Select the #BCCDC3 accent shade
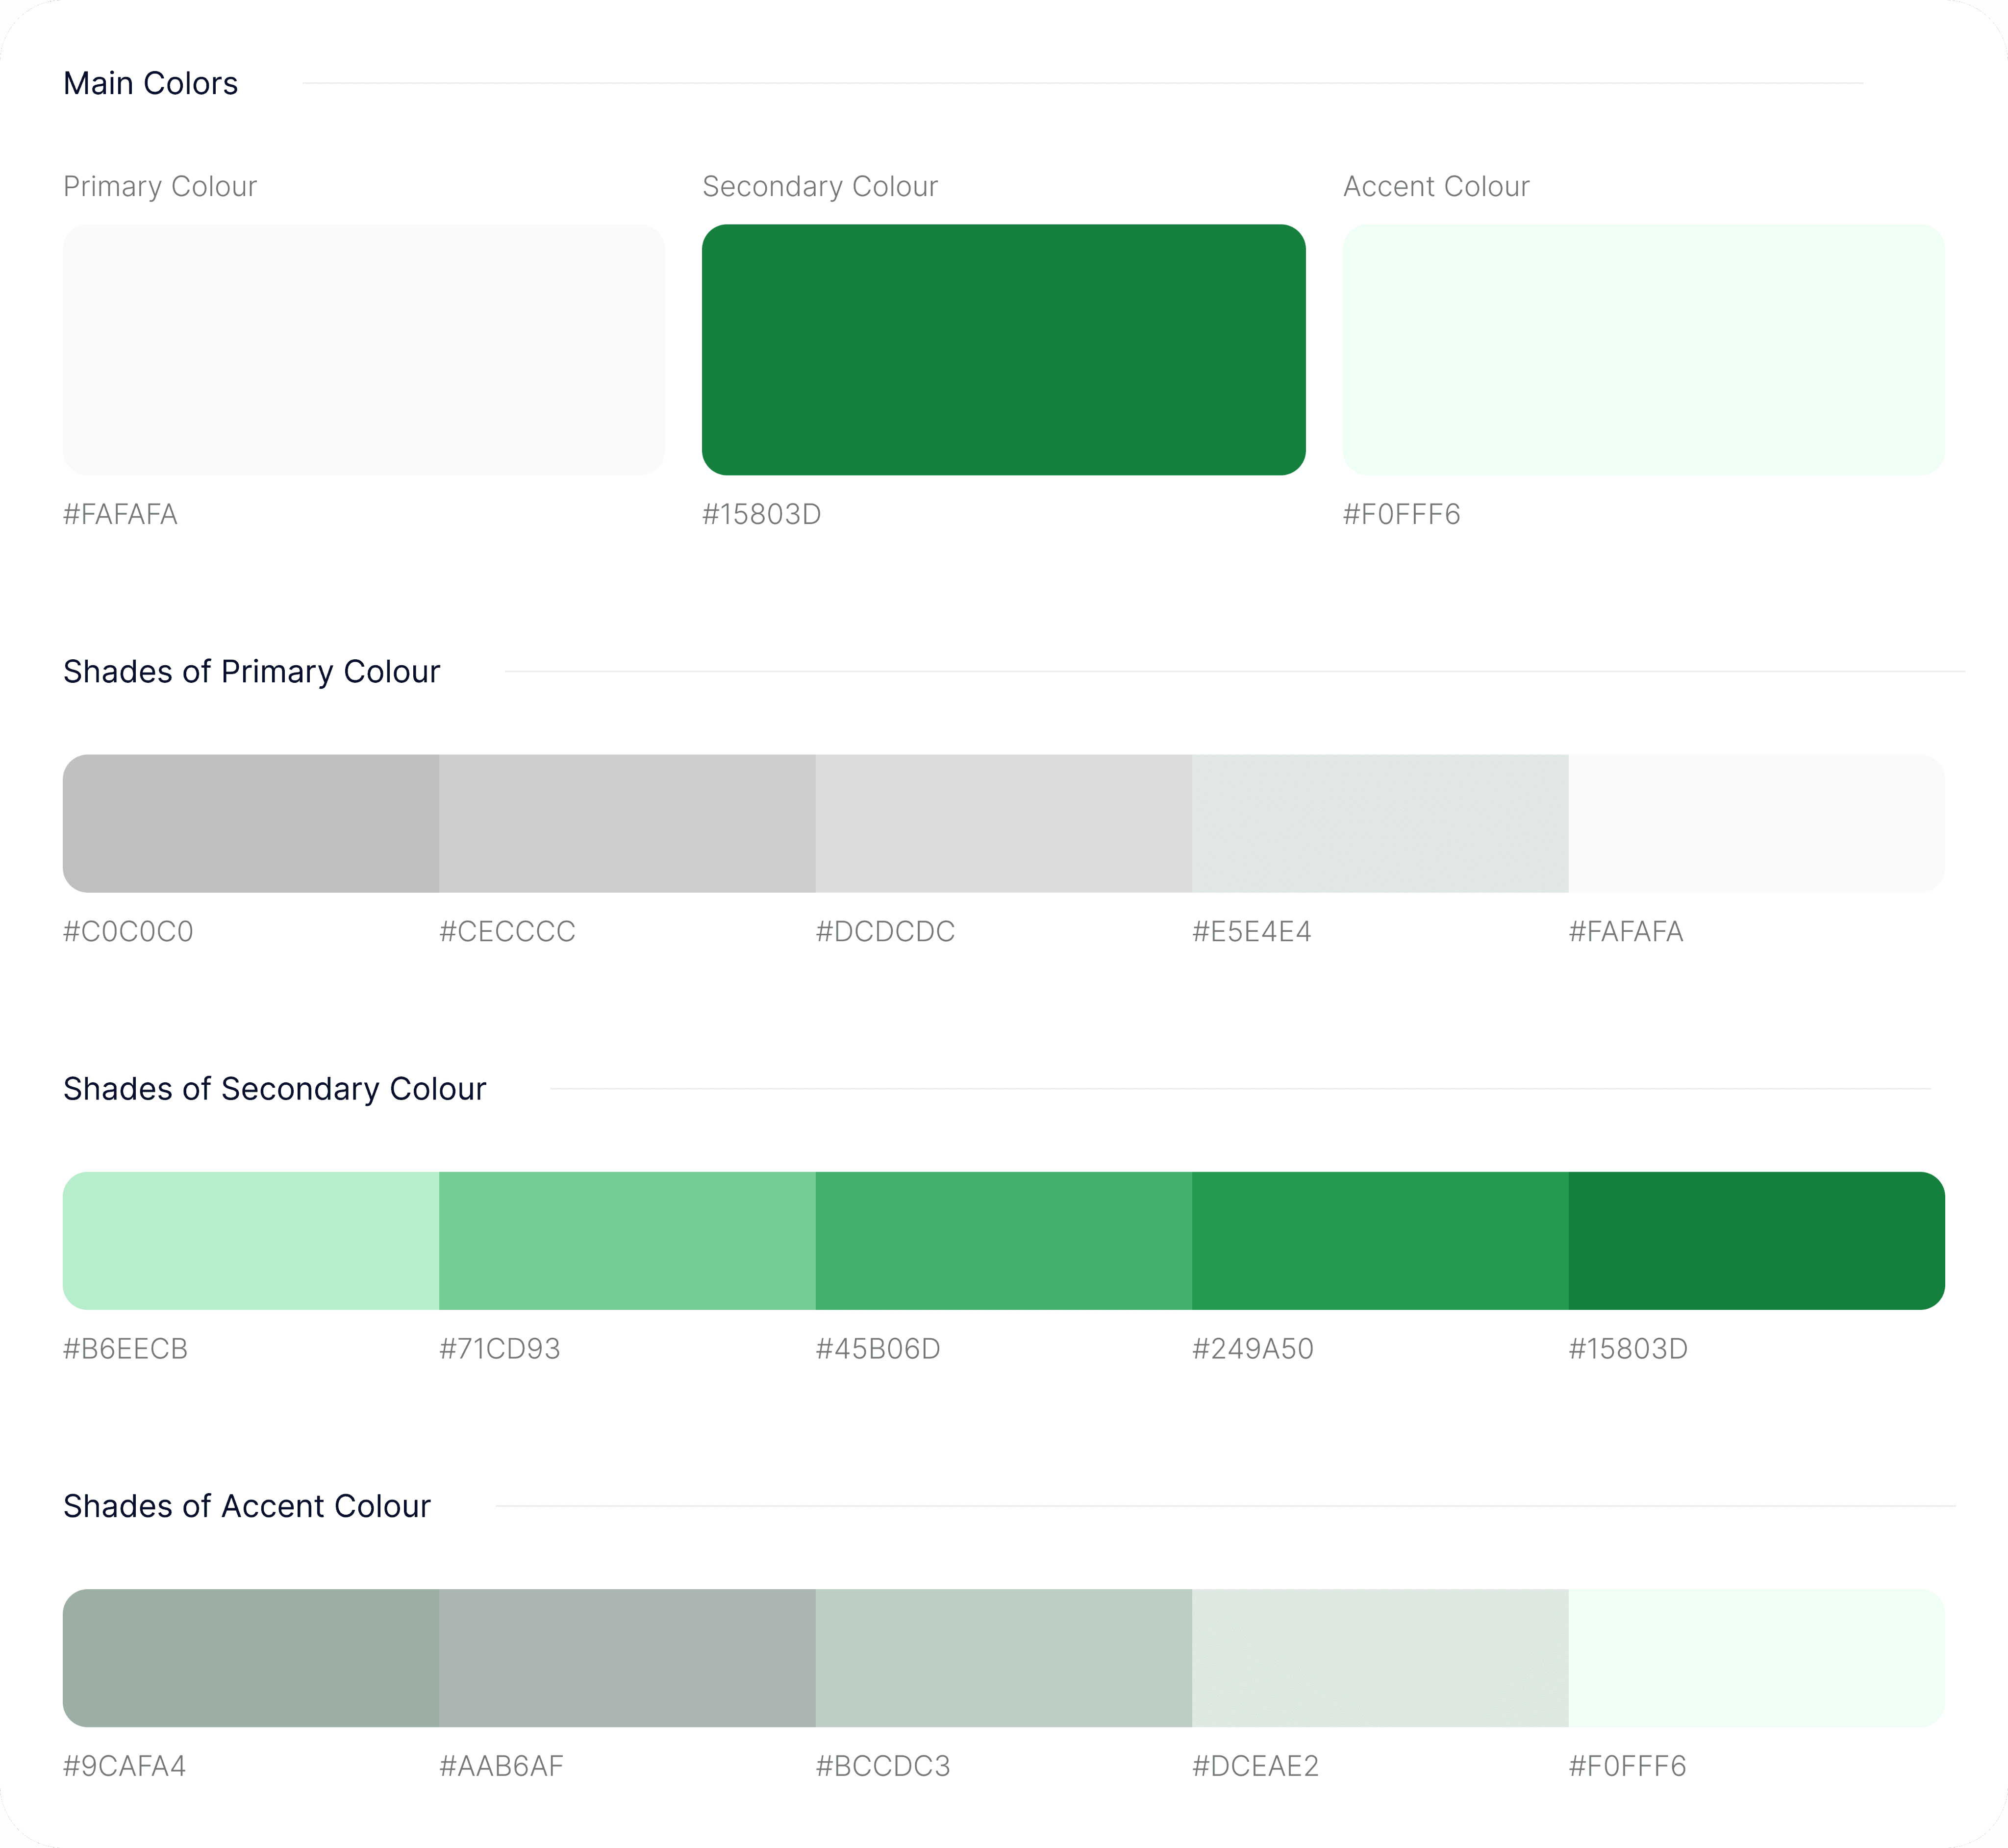 (1003, 1658)
